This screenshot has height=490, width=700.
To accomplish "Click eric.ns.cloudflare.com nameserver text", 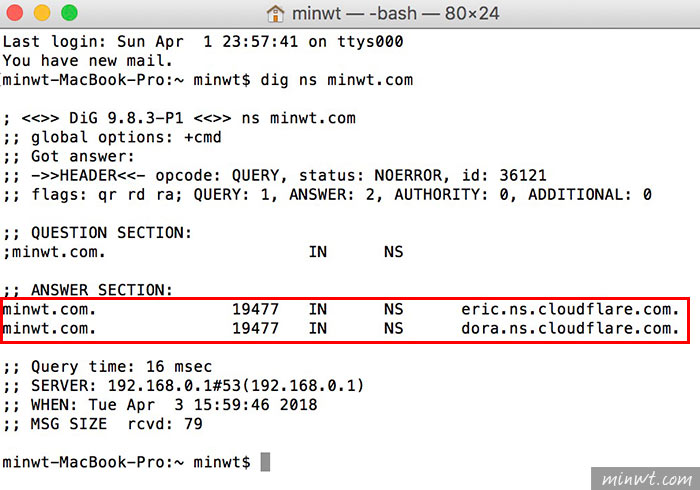I will tap(570, 309).
